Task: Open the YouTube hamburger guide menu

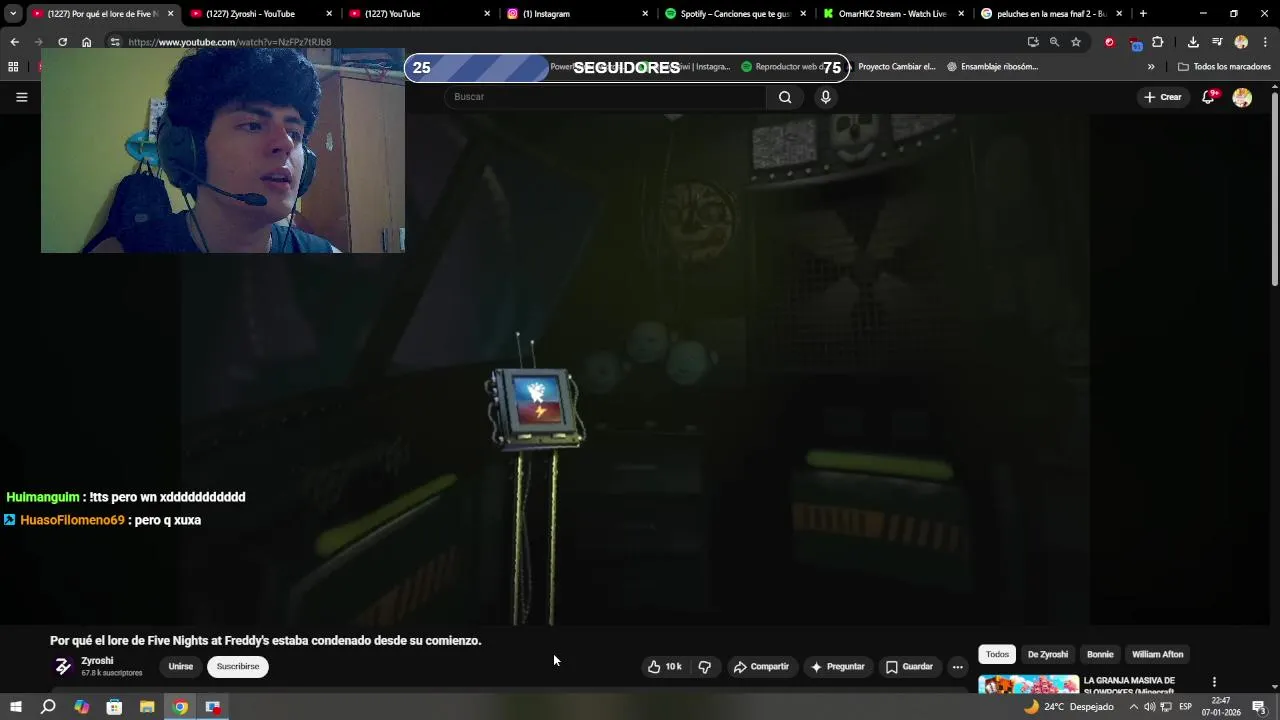Action: coord(21,97)
